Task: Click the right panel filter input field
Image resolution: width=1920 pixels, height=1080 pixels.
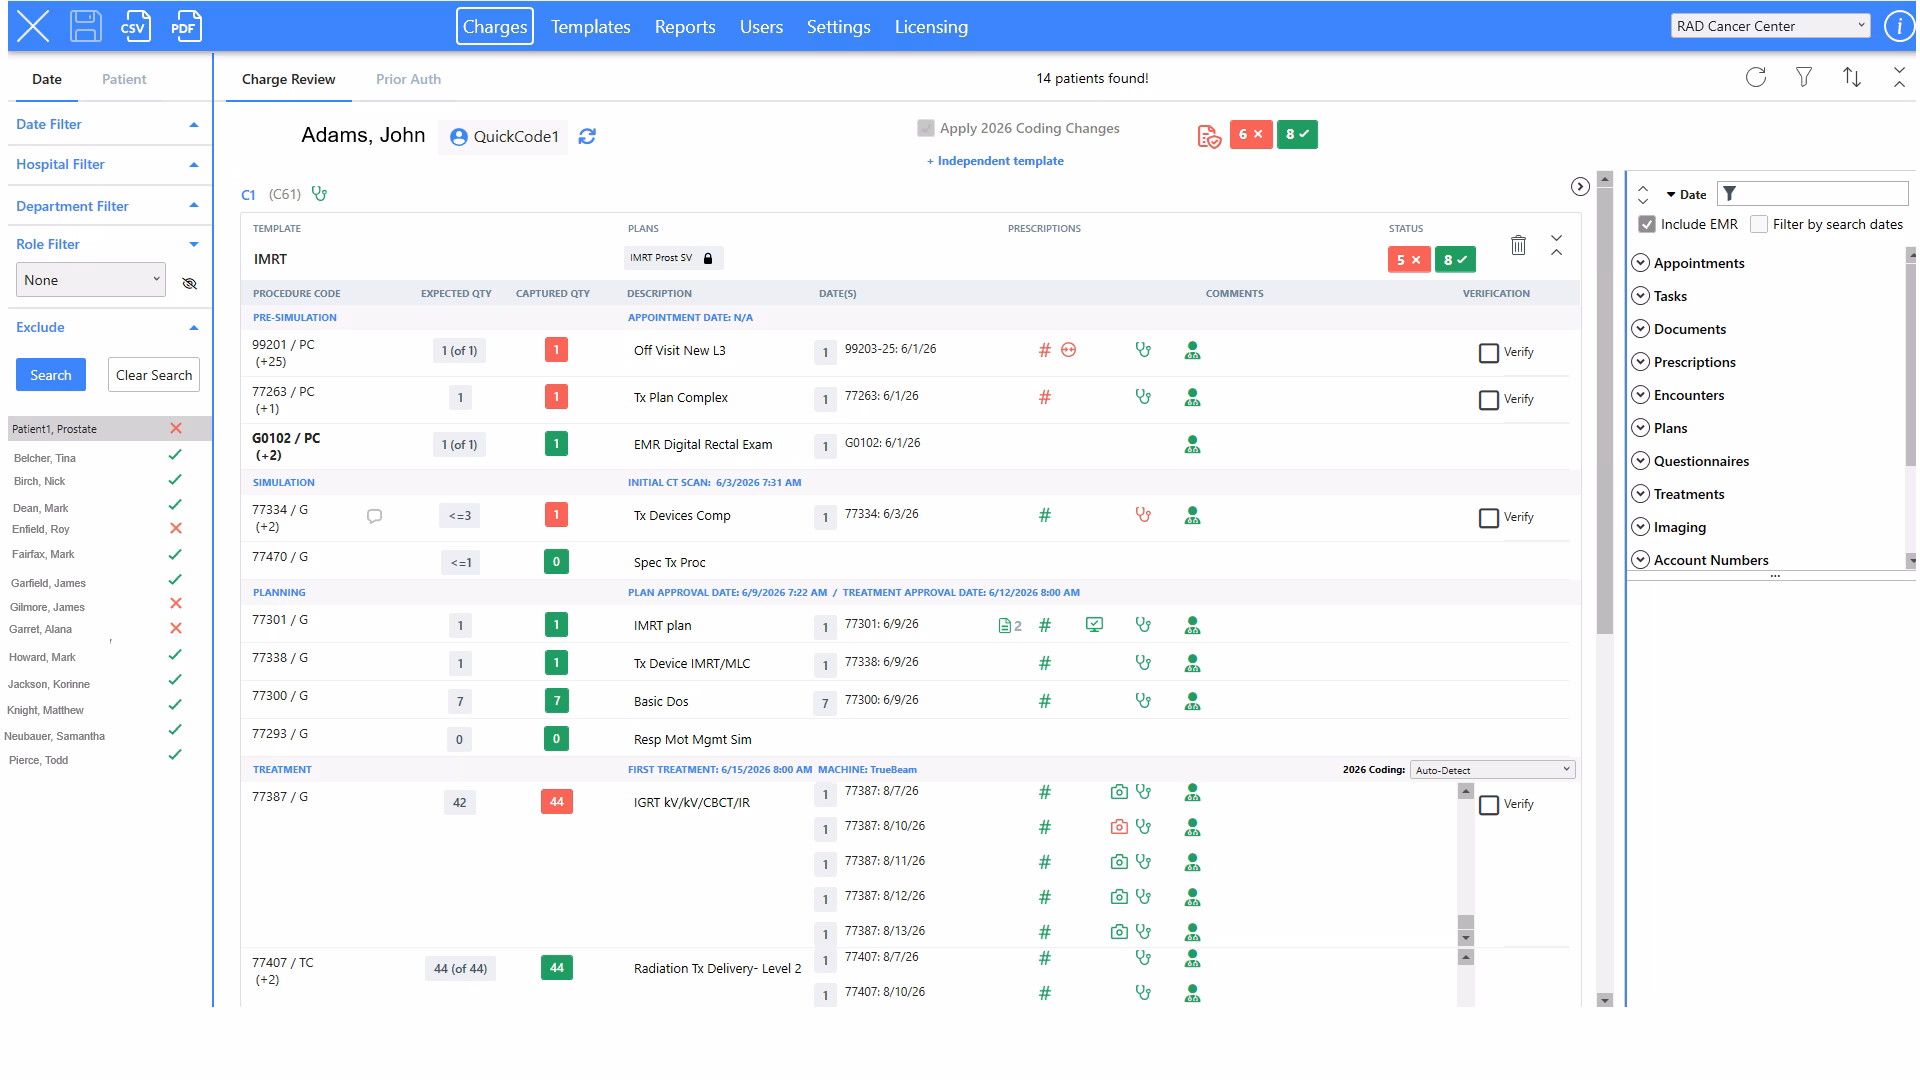Action: 1812,194
